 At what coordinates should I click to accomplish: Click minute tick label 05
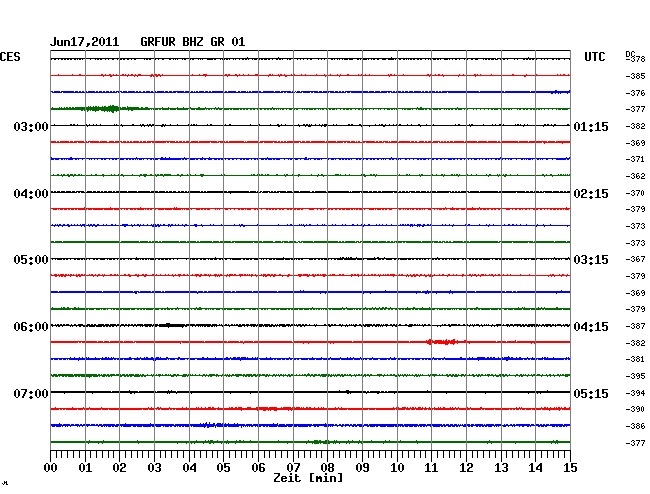click(x=223, y=467)
